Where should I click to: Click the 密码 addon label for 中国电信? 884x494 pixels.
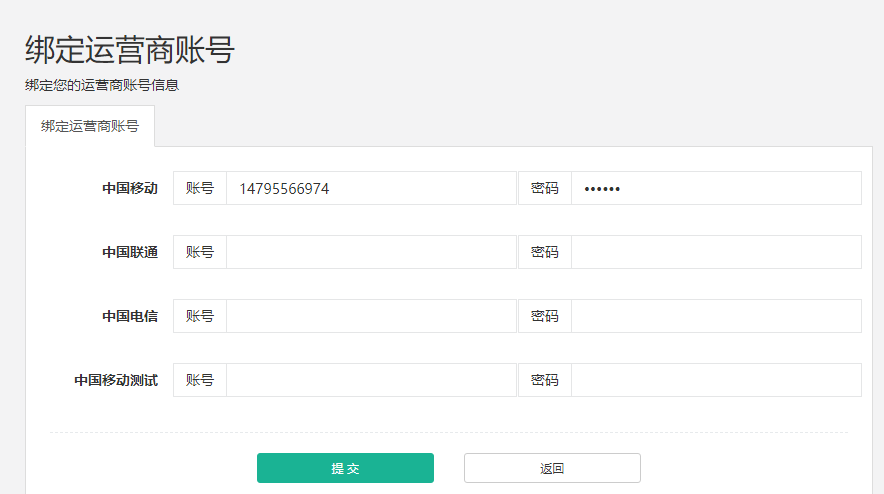coord(545,316)
